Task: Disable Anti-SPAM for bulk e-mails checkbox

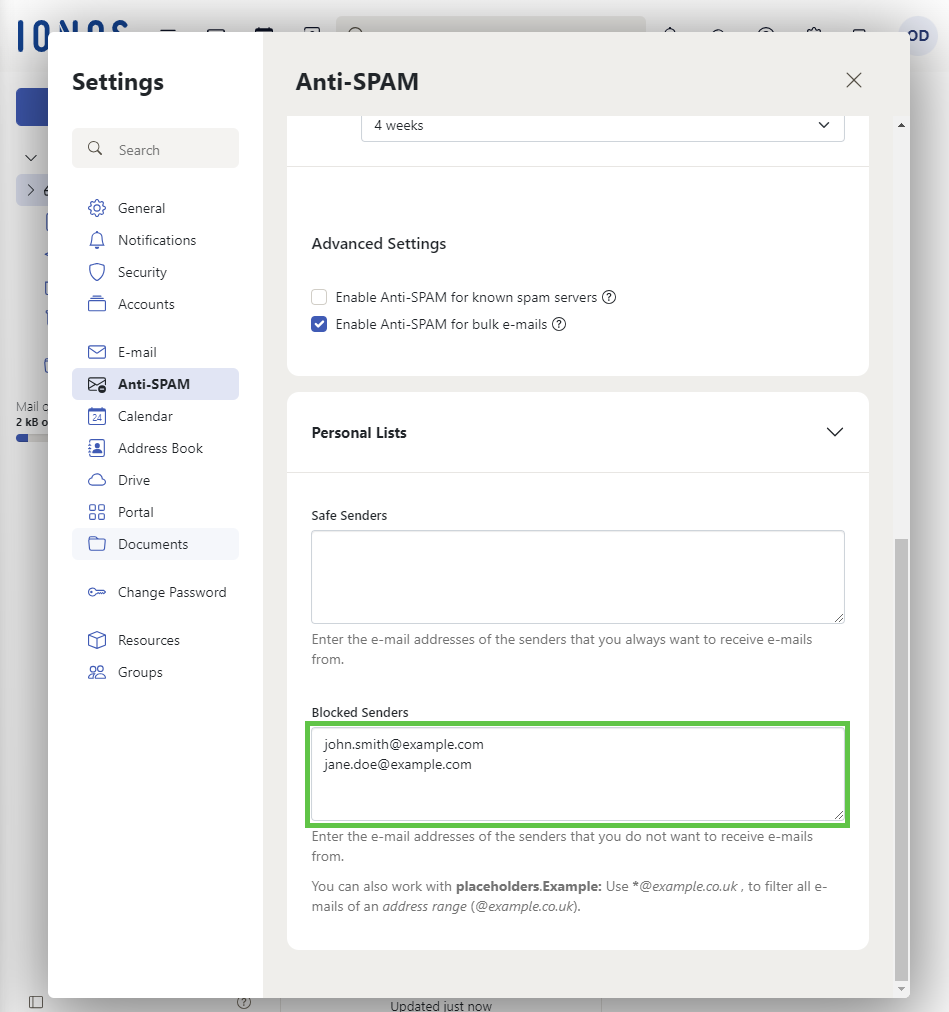Action: pyautogui.click(x=319, y=324)
